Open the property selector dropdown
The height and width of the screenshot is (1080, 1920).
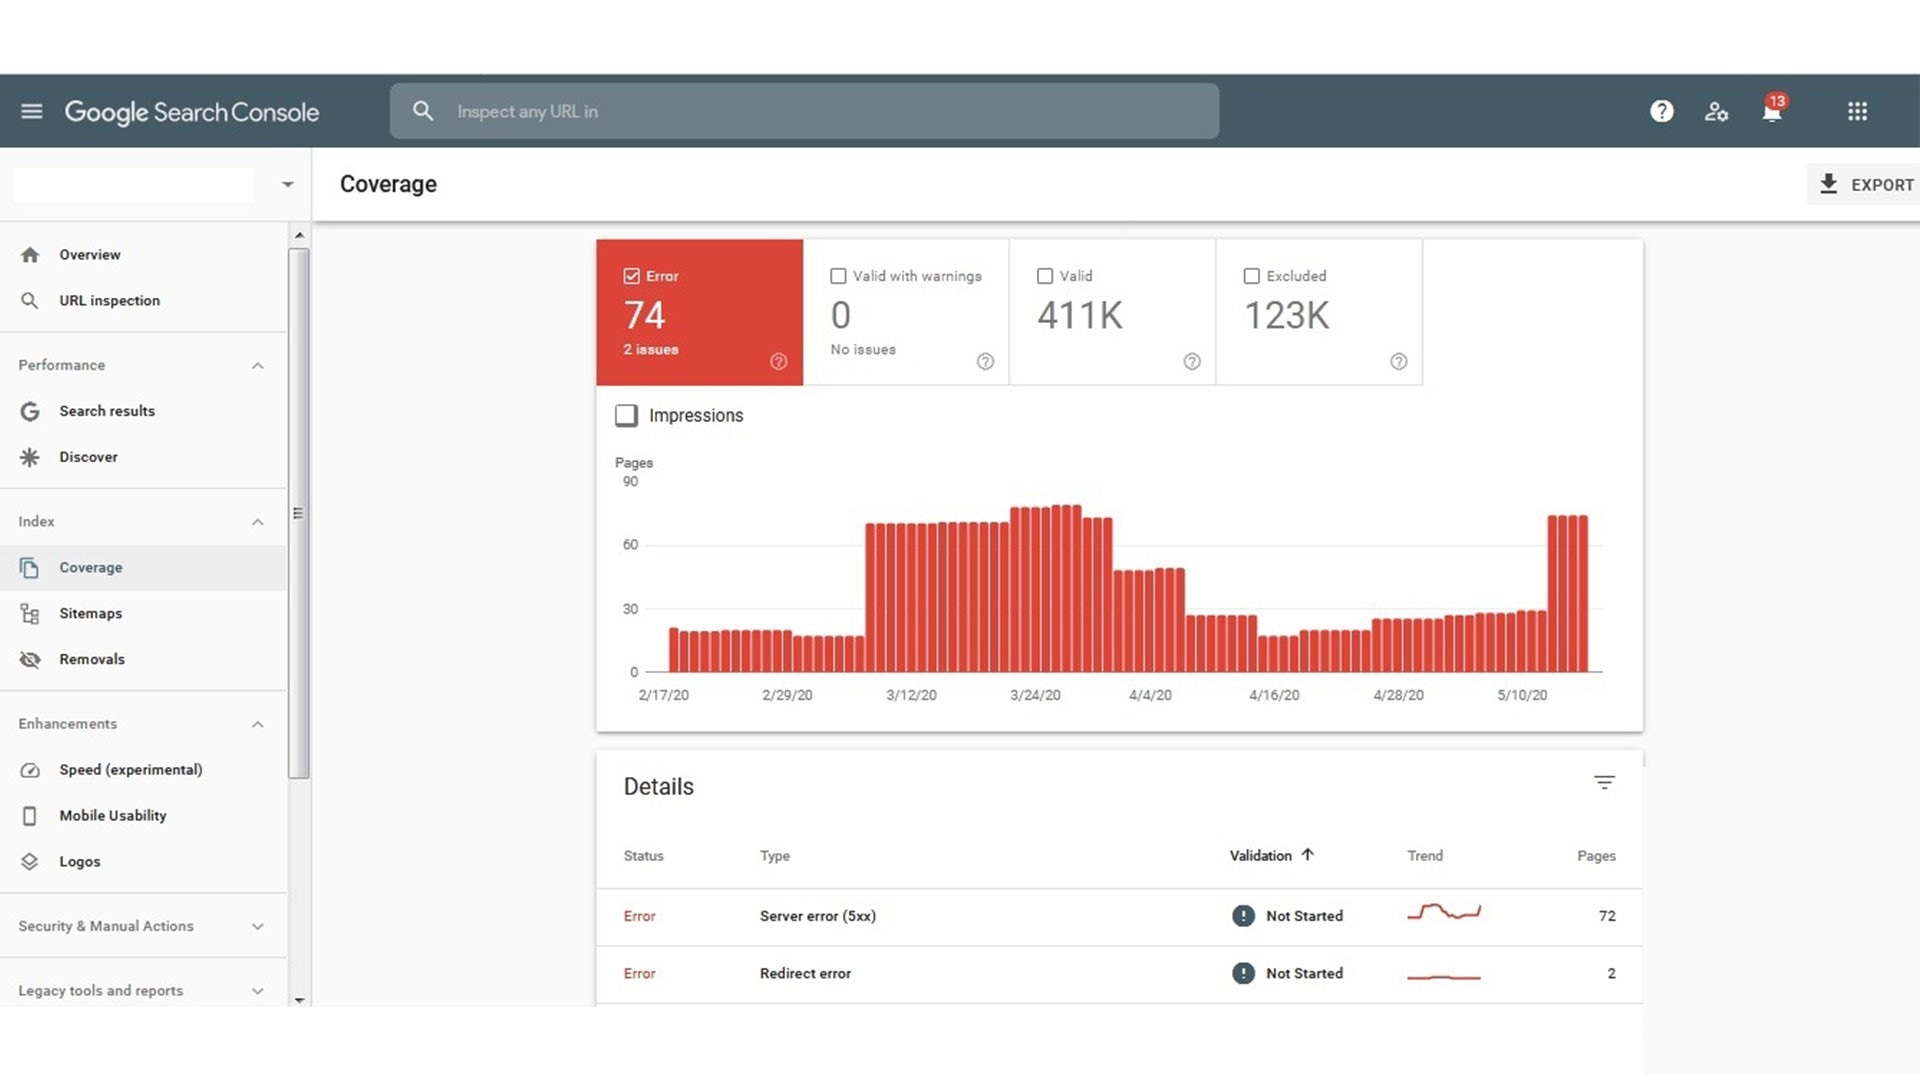pos(287,184)
